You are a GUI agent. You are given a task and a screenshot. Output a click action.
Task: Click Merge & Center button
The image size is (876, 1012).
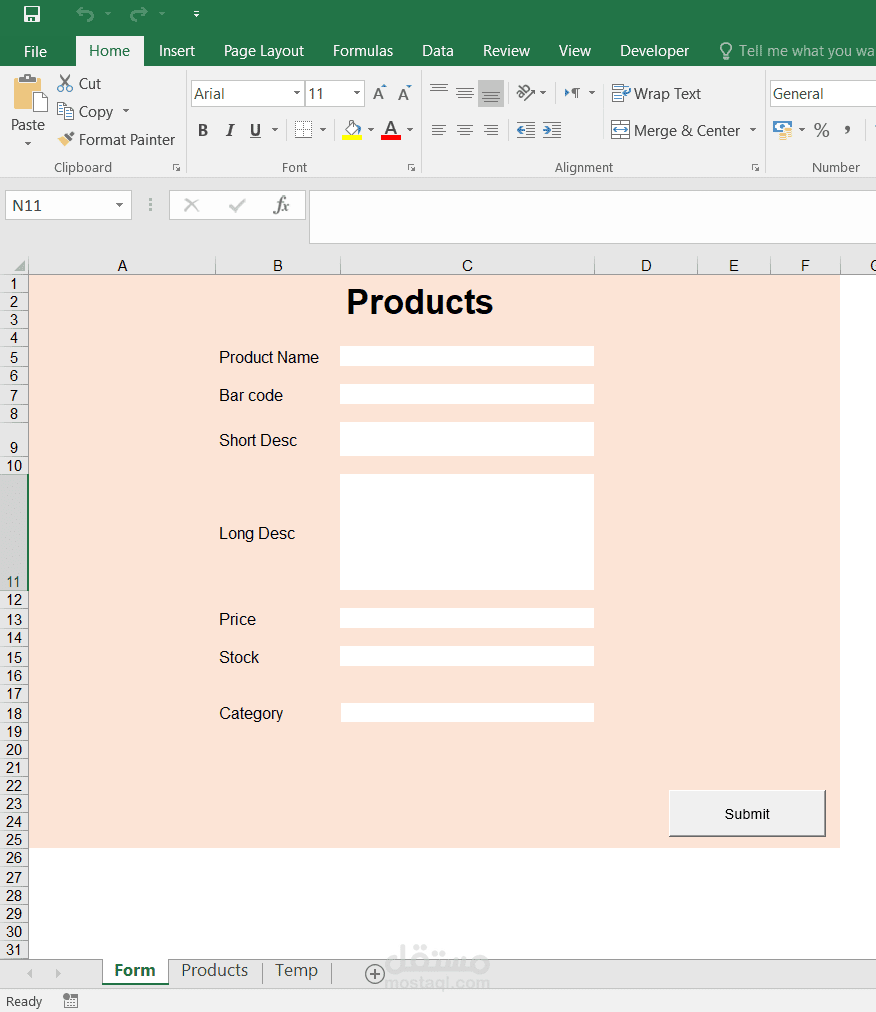[x=675, y=130]
